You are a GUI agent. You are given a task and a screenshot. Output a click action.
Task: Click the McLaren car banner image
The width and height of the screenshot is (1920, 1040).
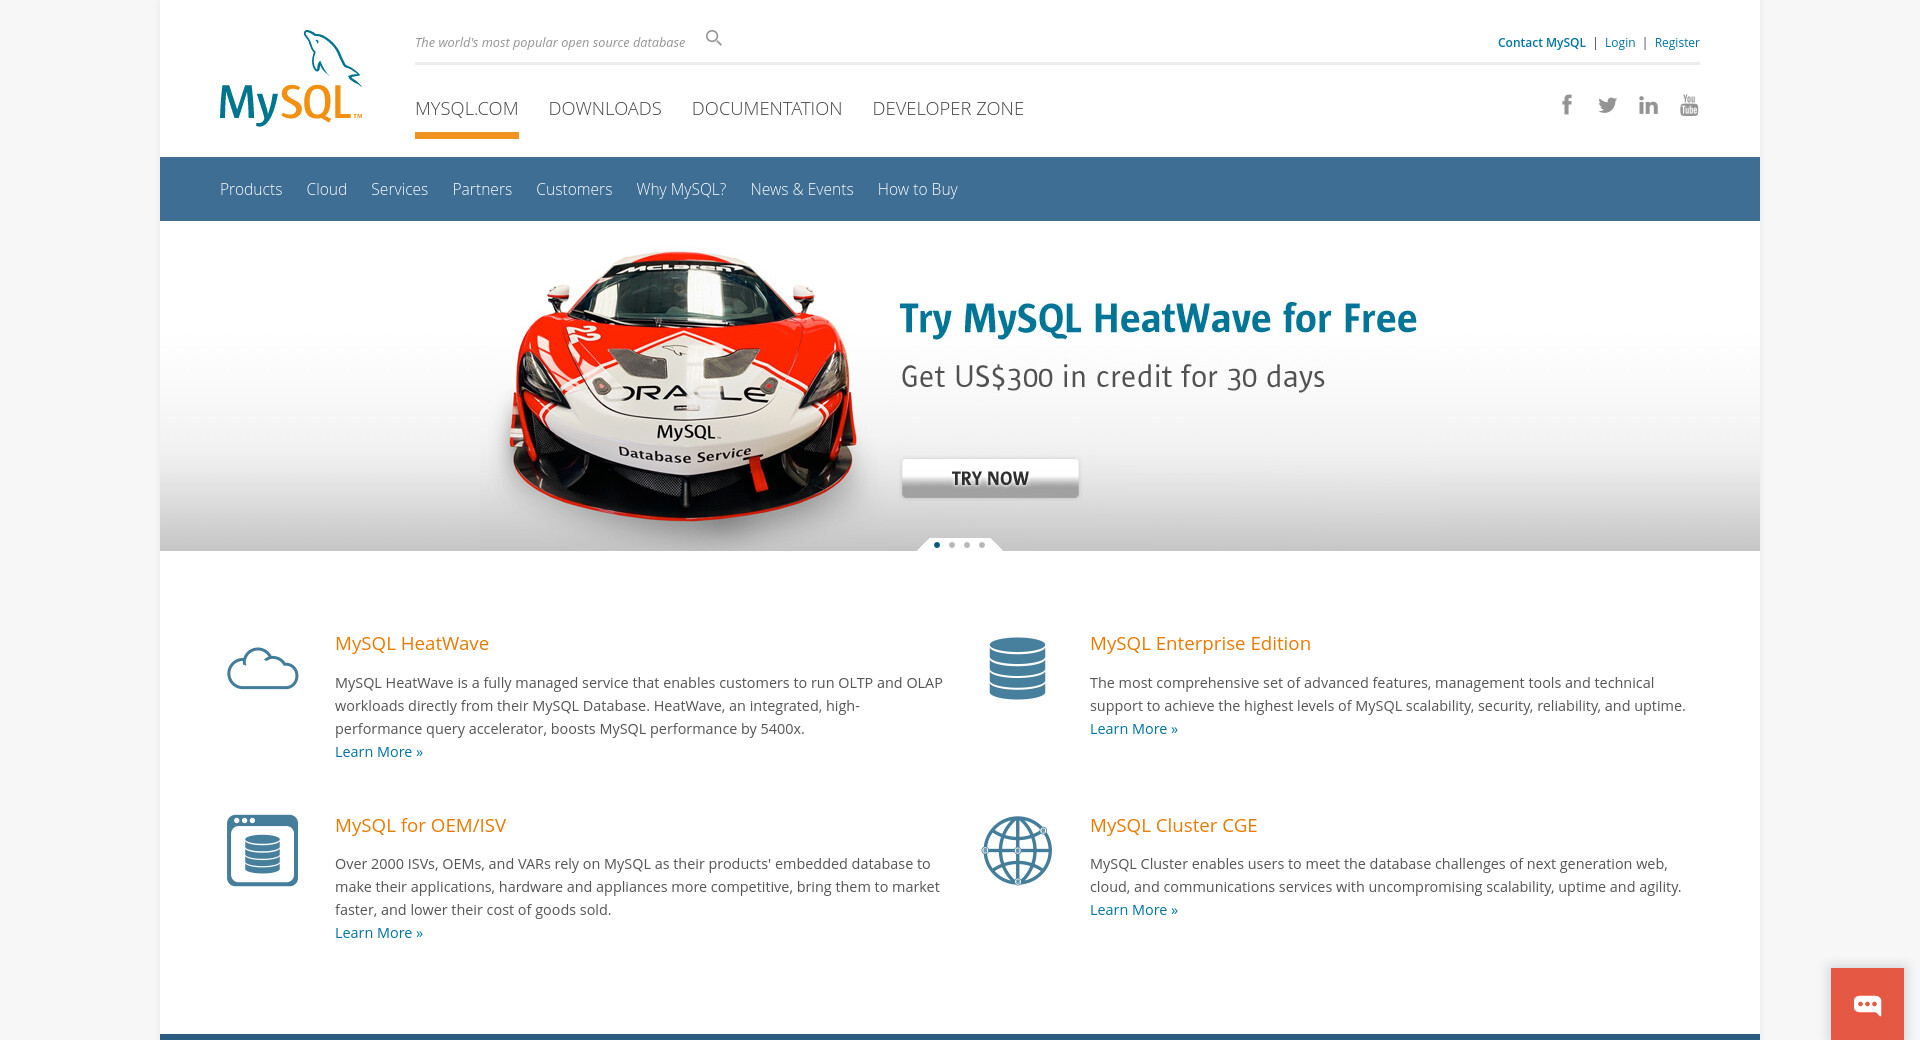tap(683, 387)
